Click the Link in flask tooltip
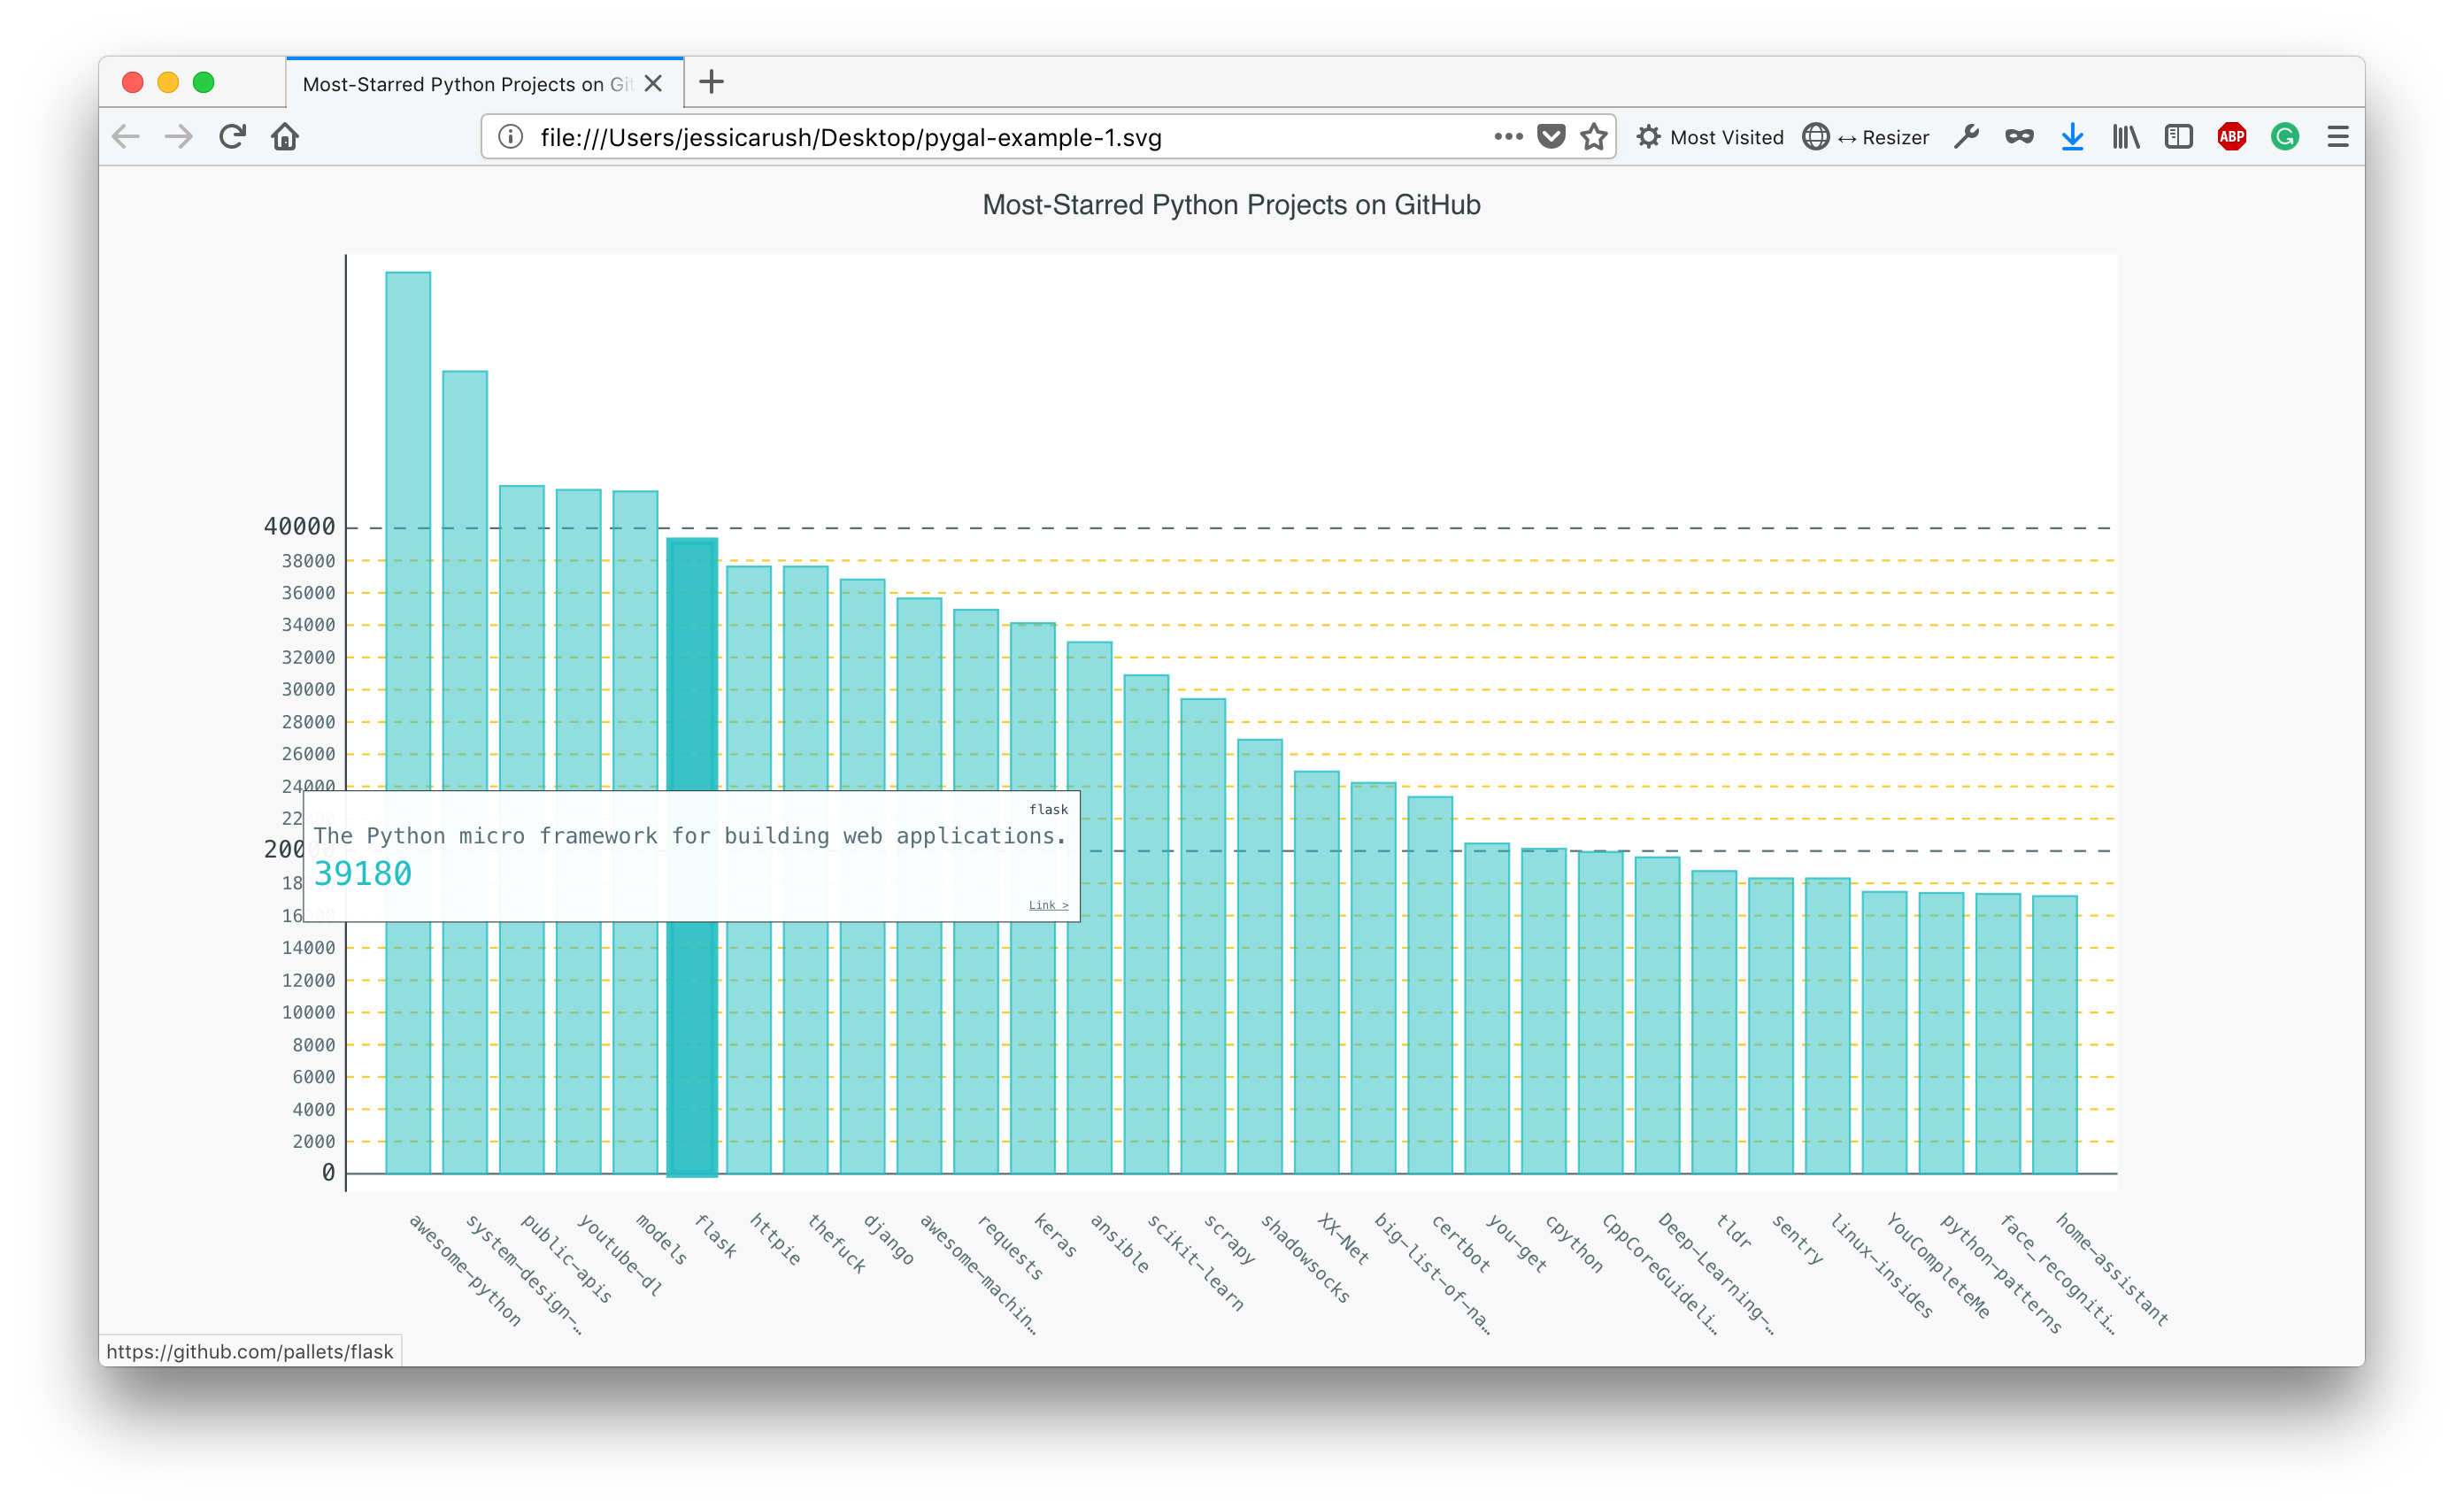The height and width of the screenshot is (1508, 2464). click(1048, 905)
